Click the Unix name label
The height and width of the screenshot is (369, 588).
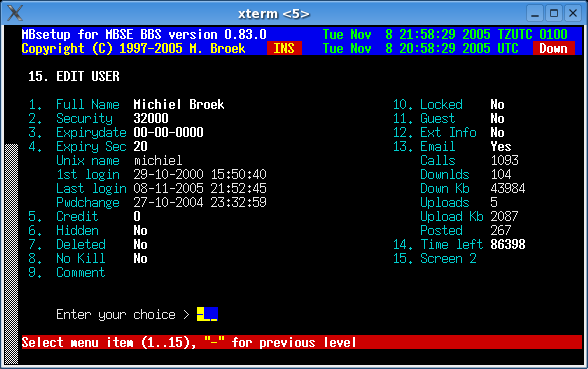click(88, 160)
